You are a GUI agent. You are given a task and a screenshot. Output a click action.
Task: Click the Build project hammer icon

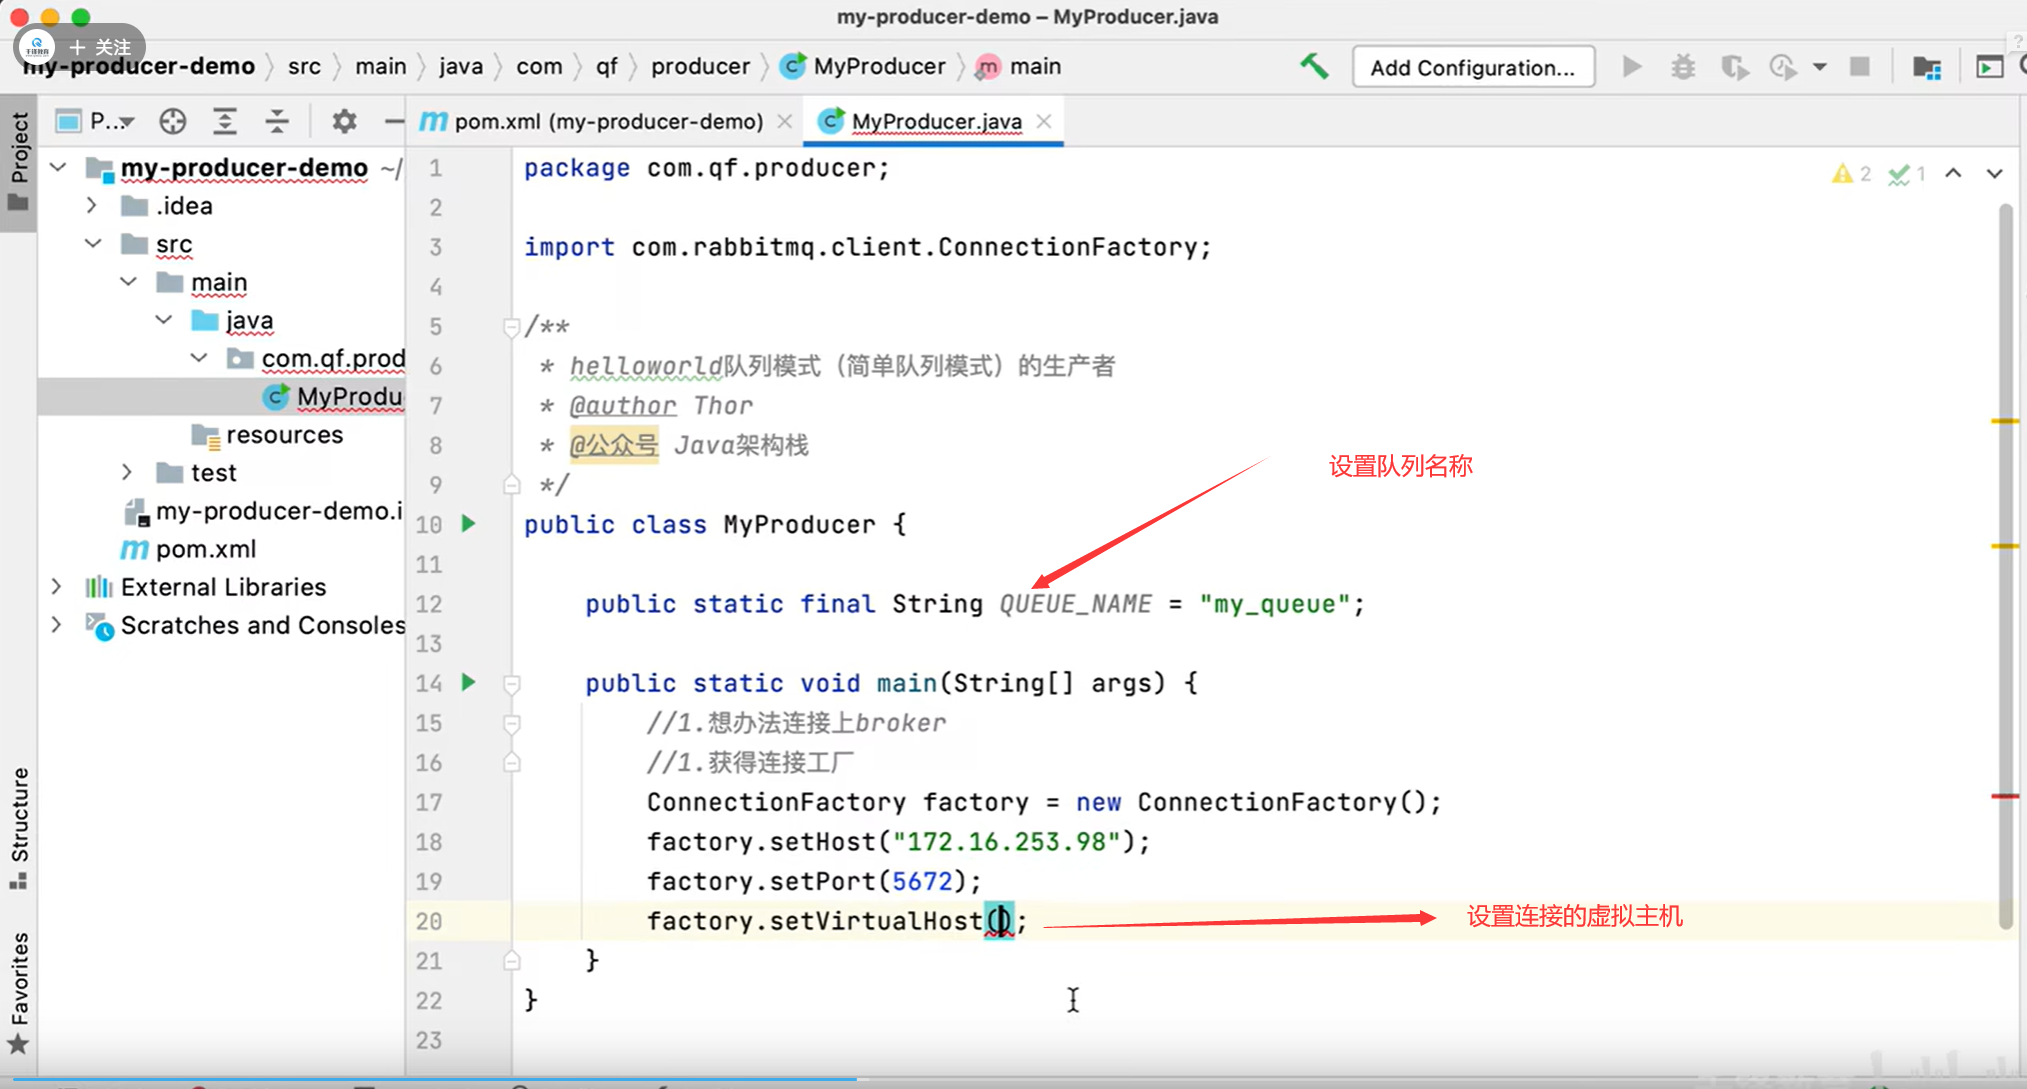(1314, 67)
